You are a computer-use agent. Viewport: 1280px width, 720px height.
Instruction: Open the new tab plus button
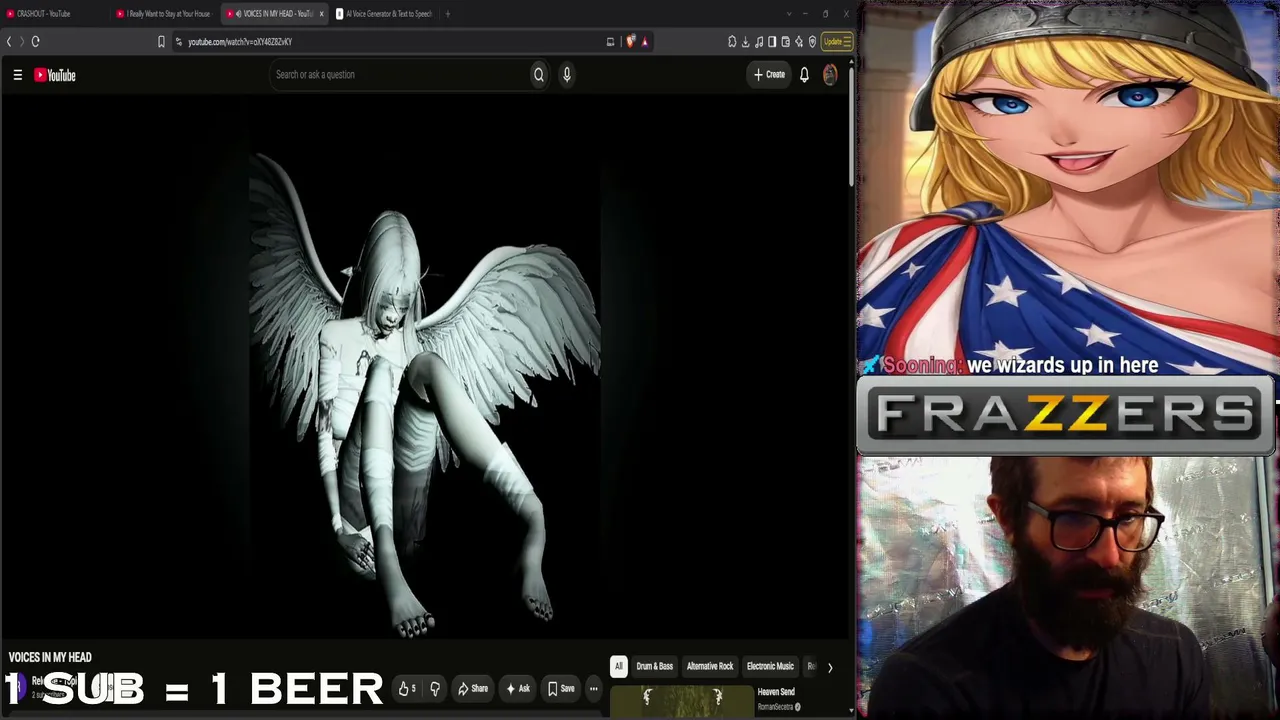tap(447, 14)
